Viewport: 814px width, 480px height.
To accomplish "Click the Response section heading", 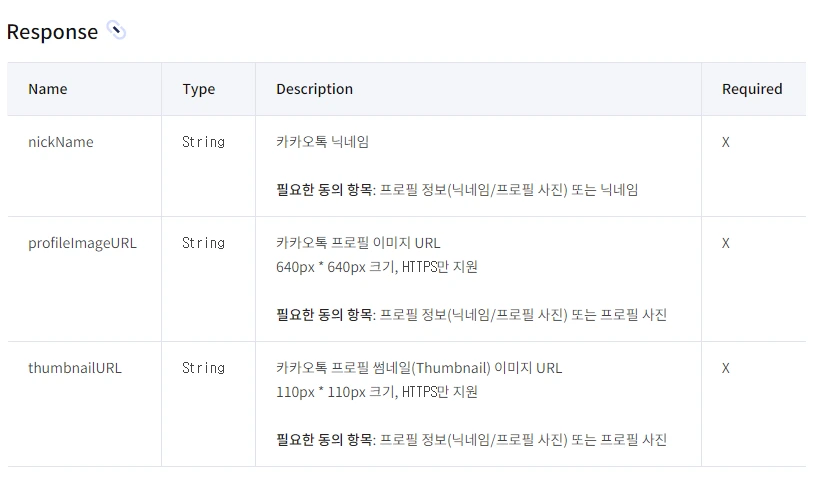I will pos(52,32).
